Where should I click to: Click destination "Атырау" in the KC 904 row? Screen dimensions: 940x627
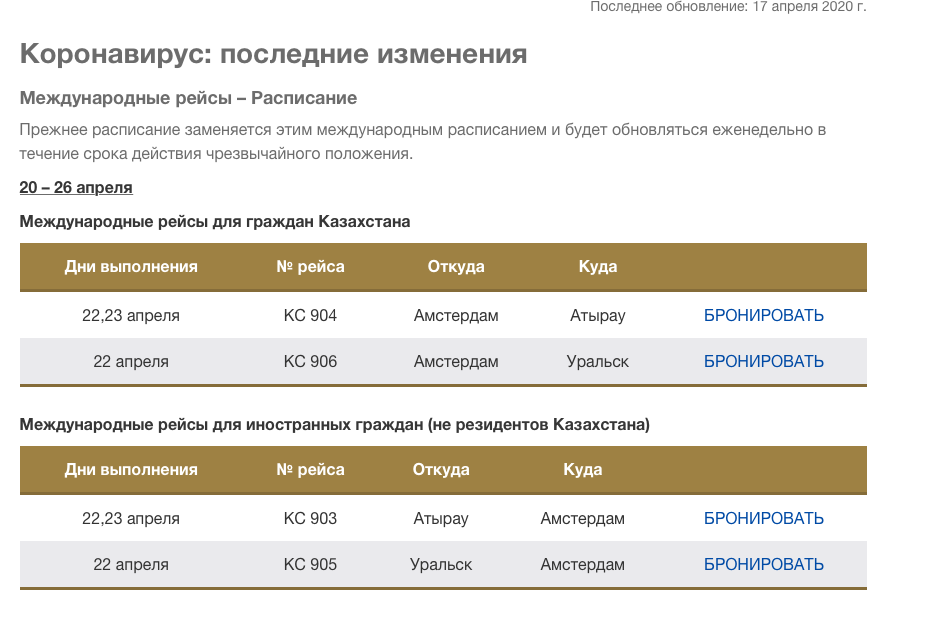pyautogui.click(x=597, y=316)
